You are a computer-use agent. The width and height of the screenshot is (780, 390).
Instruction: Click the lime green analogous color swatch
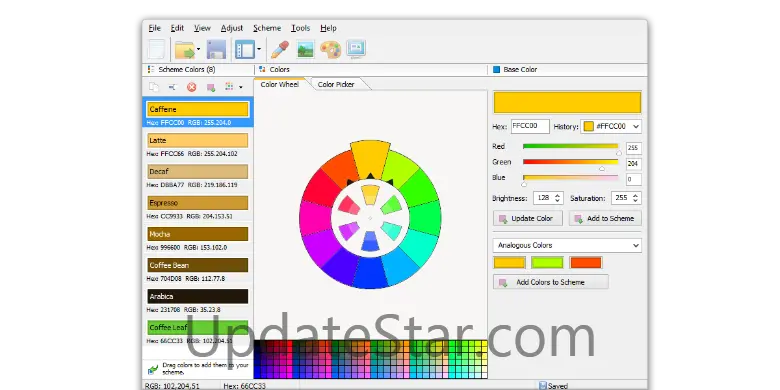[547, 262]
